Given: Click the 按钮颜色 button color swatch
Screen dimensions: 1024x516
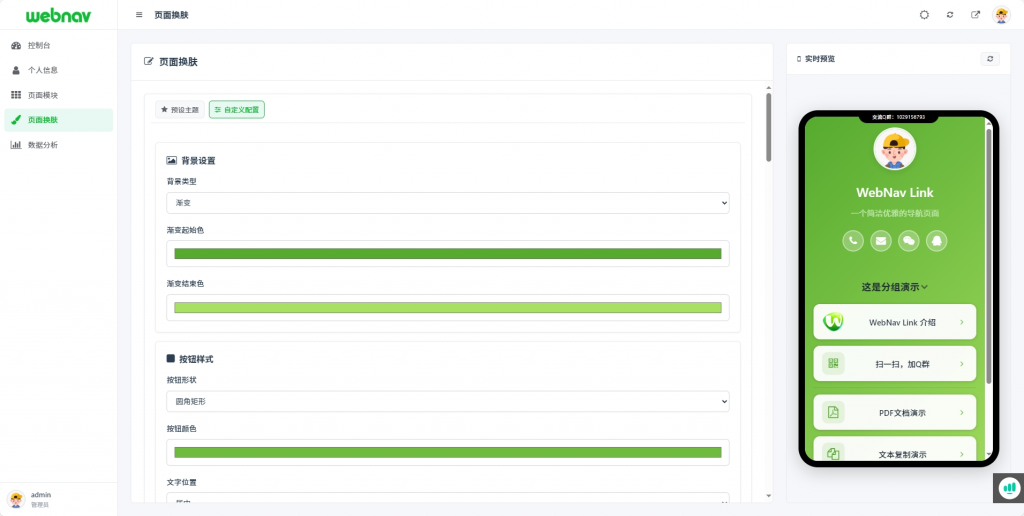Looking at the screenshot, I should 447,453.
